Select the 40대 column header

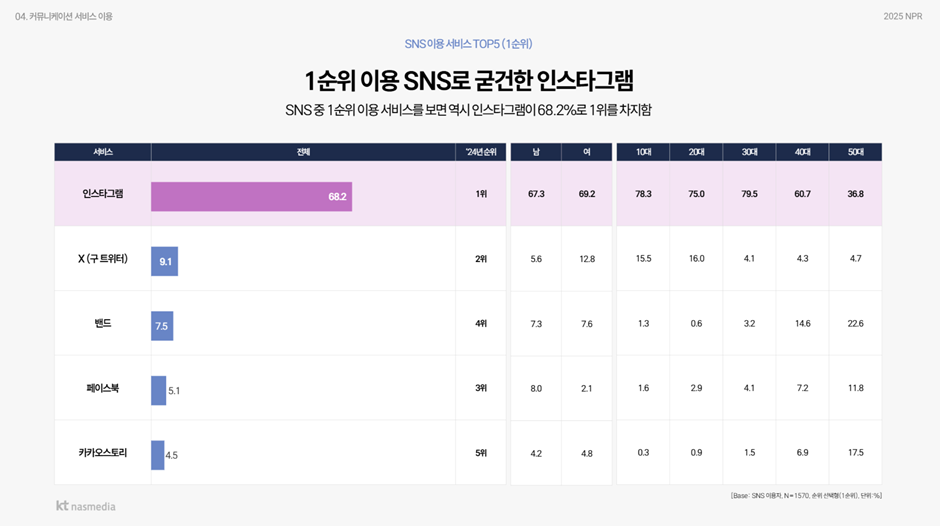802,152
